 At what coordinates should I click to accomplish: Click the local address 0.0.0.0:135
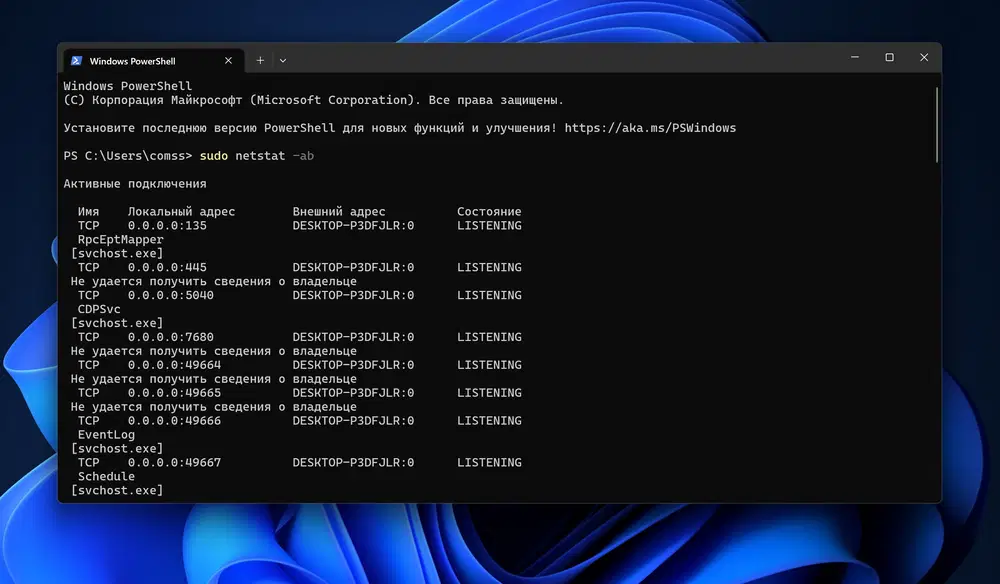(x=167, y=225)
